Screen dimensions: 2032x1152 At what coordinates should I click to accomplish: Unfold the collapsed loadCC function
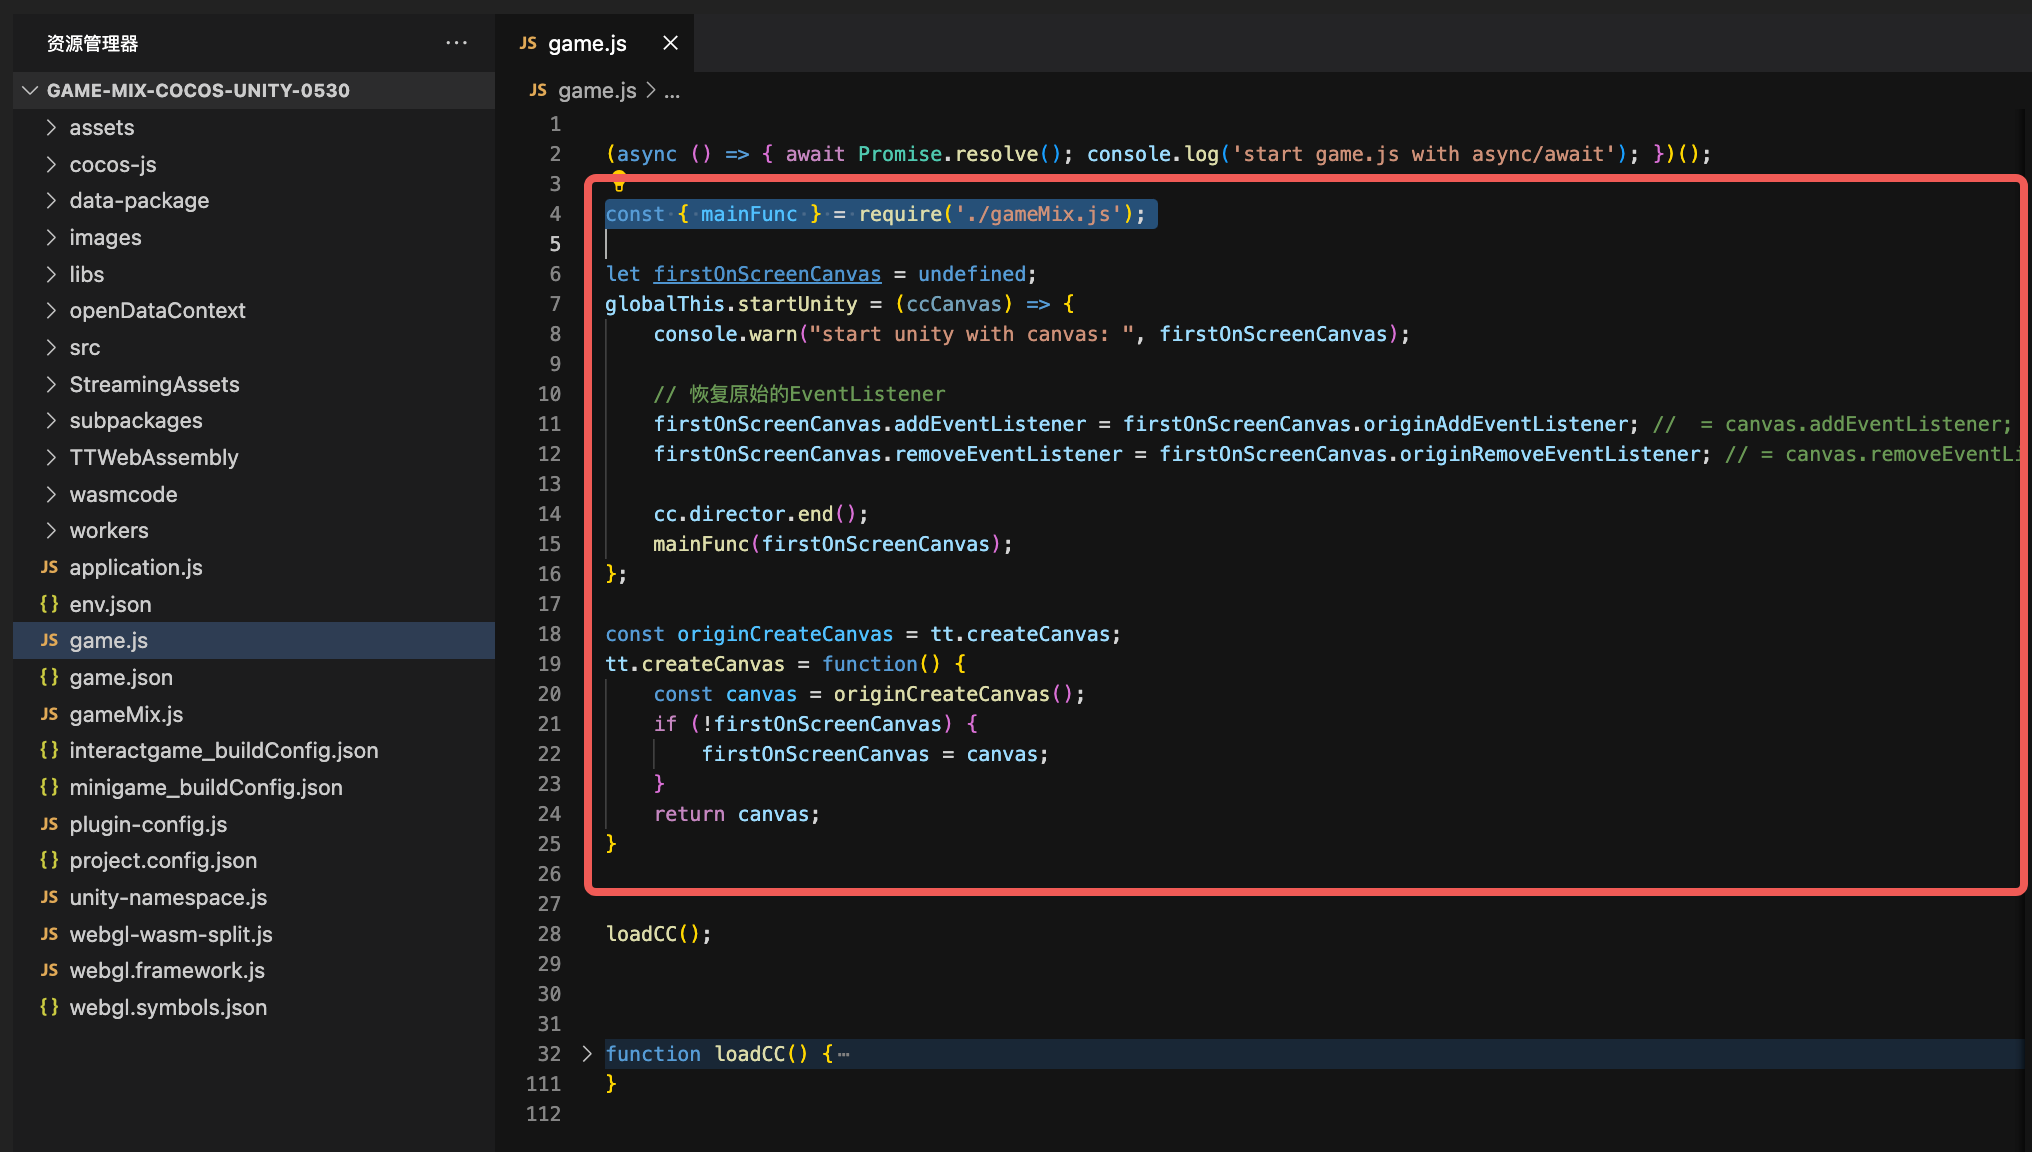pos(587,1053)
